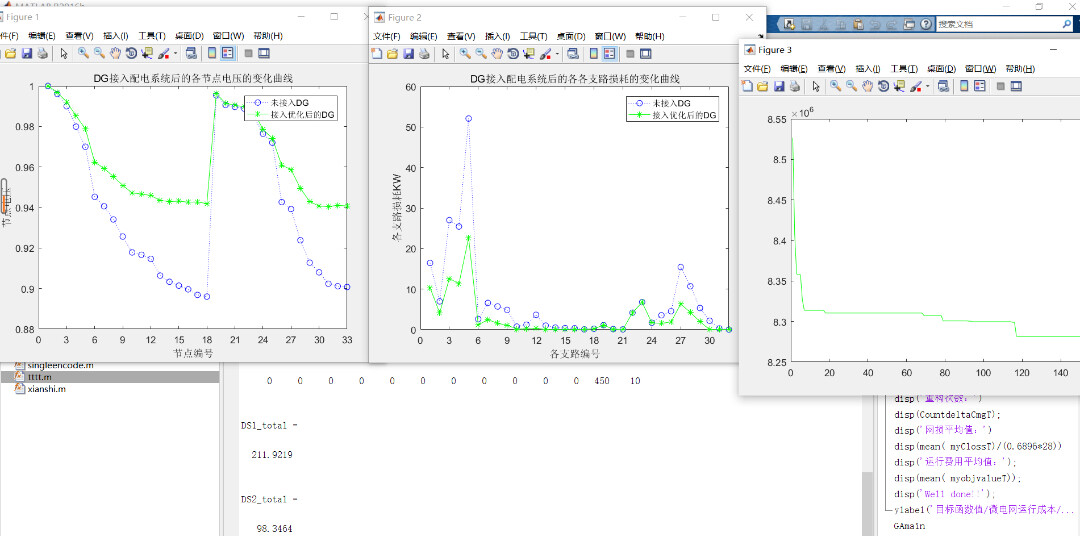
Task: Toggle Insert Legend in Figure 3
Action: [979, 86]
